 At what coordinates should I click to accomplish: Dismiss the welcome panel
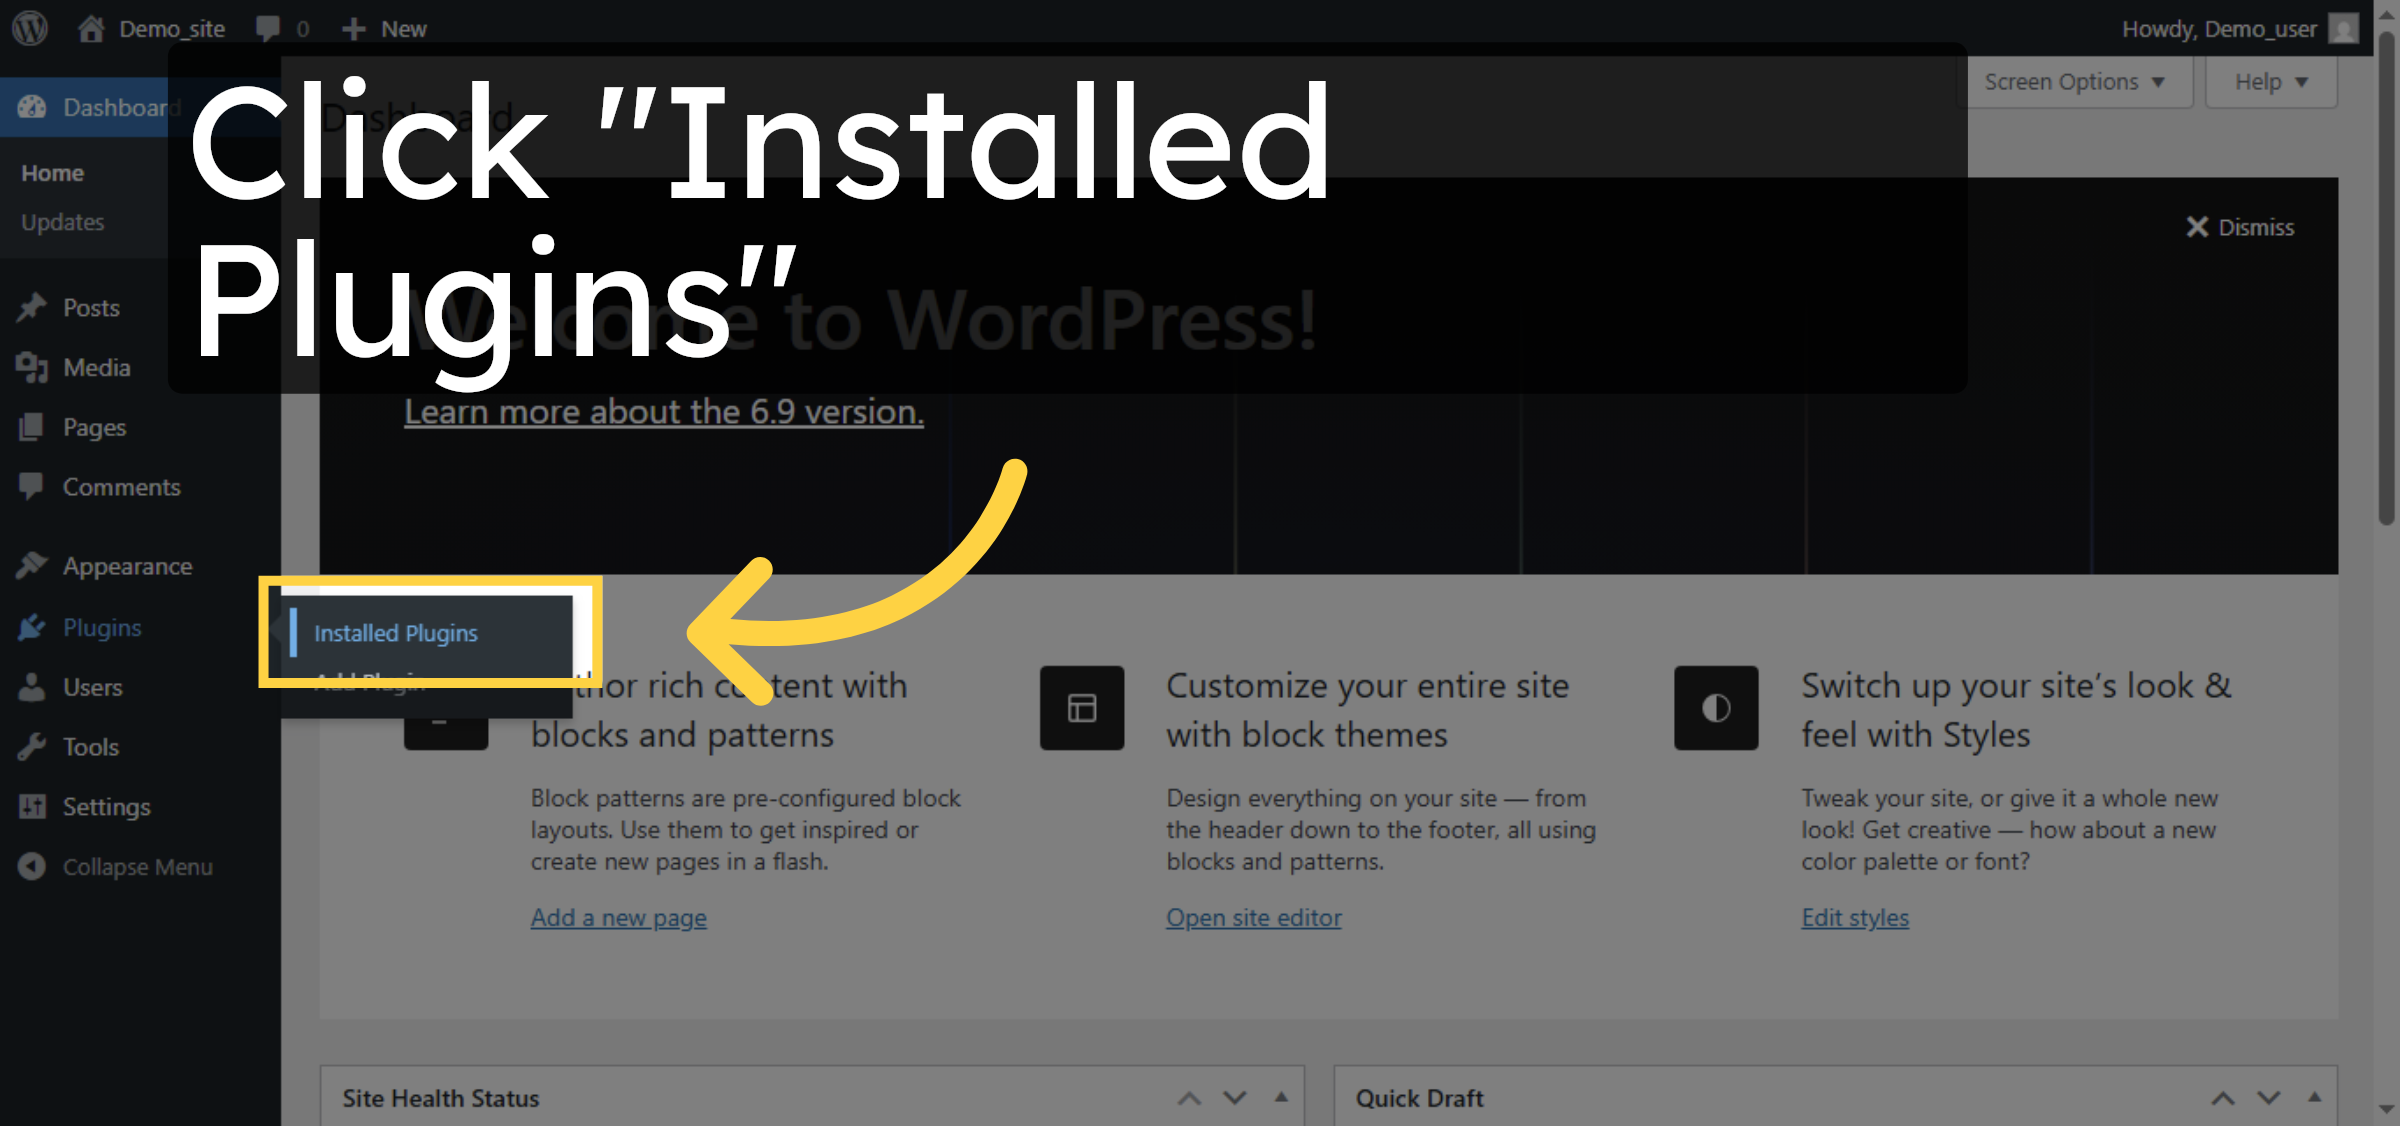coord(2241,227)
